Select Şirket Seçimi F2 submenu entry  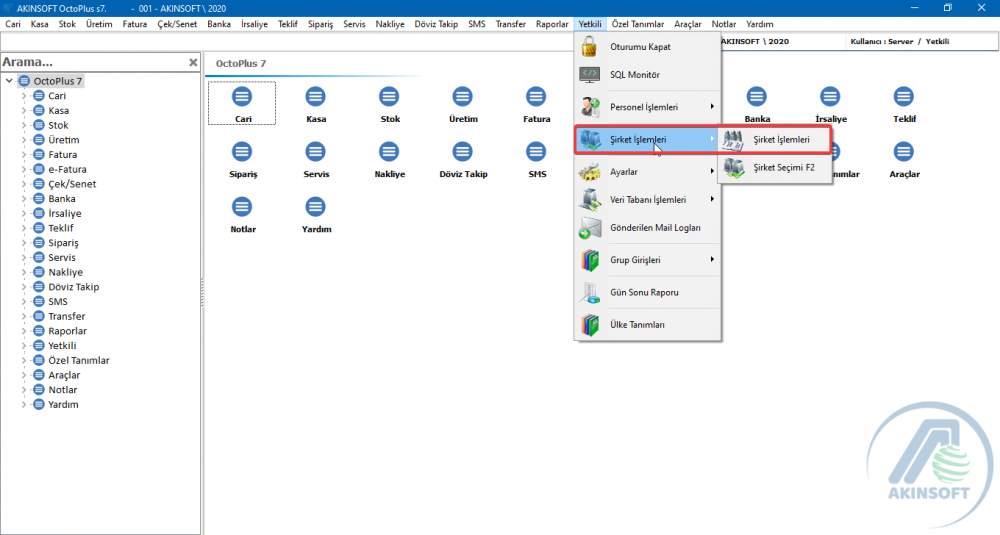775,168
